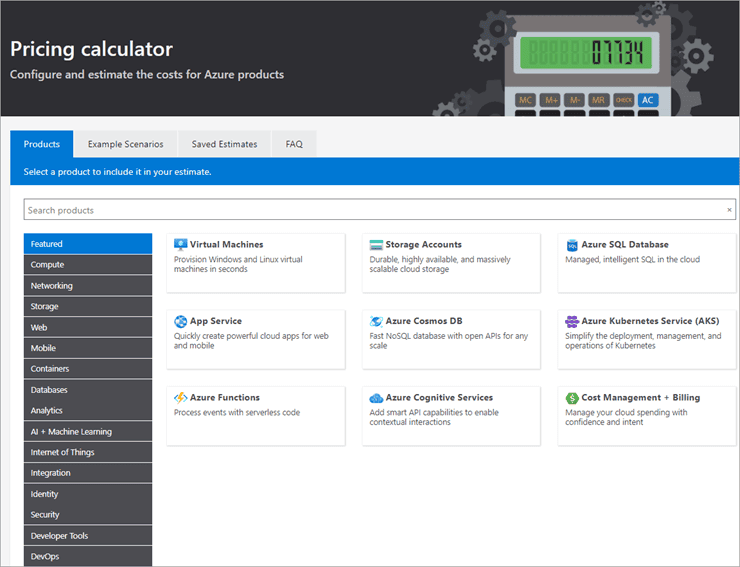The width and height of the screenshot is (740, 567).
Task: Select the Containers category
Action: 88,369
